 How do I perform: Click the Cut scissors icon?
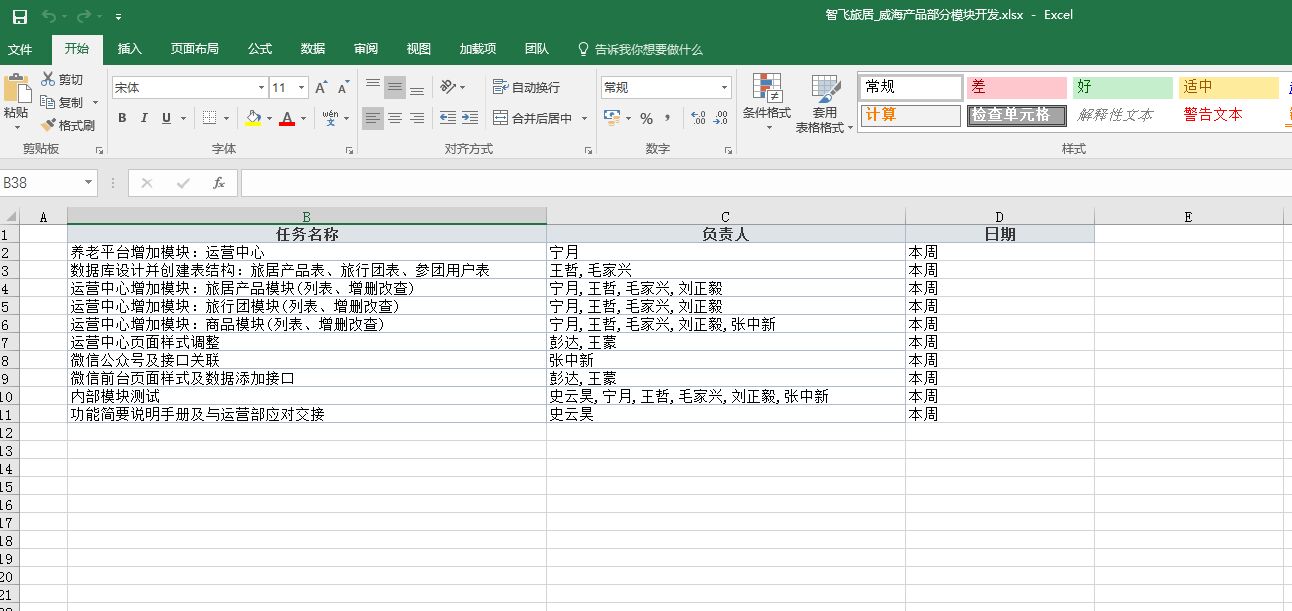[48, 79]
